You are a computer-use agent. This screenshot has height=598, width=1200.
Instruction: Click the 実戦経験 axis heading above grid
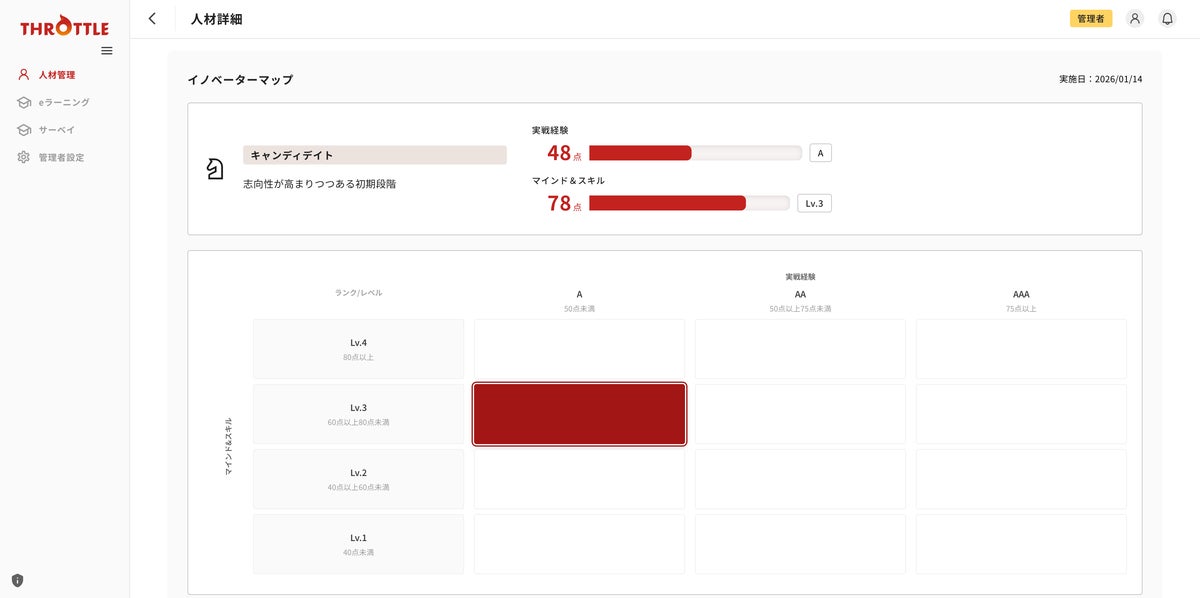[800, 276]
